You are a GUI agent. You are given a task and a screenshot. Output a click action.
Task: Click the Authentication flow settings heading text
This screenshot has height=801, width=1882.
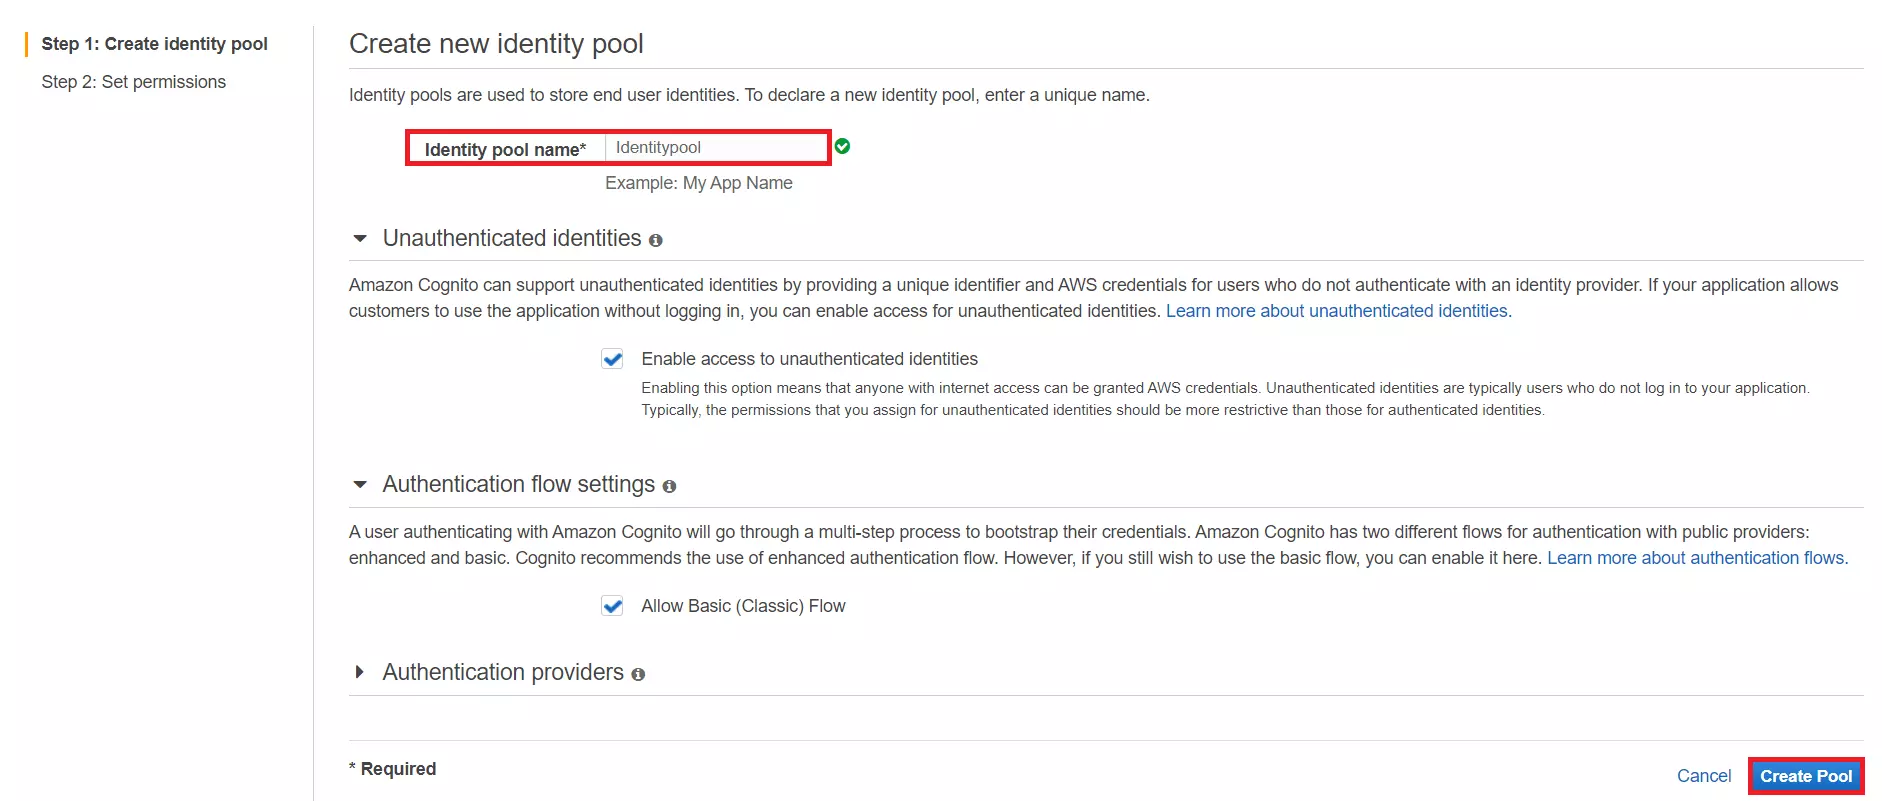tap(519, 484)
